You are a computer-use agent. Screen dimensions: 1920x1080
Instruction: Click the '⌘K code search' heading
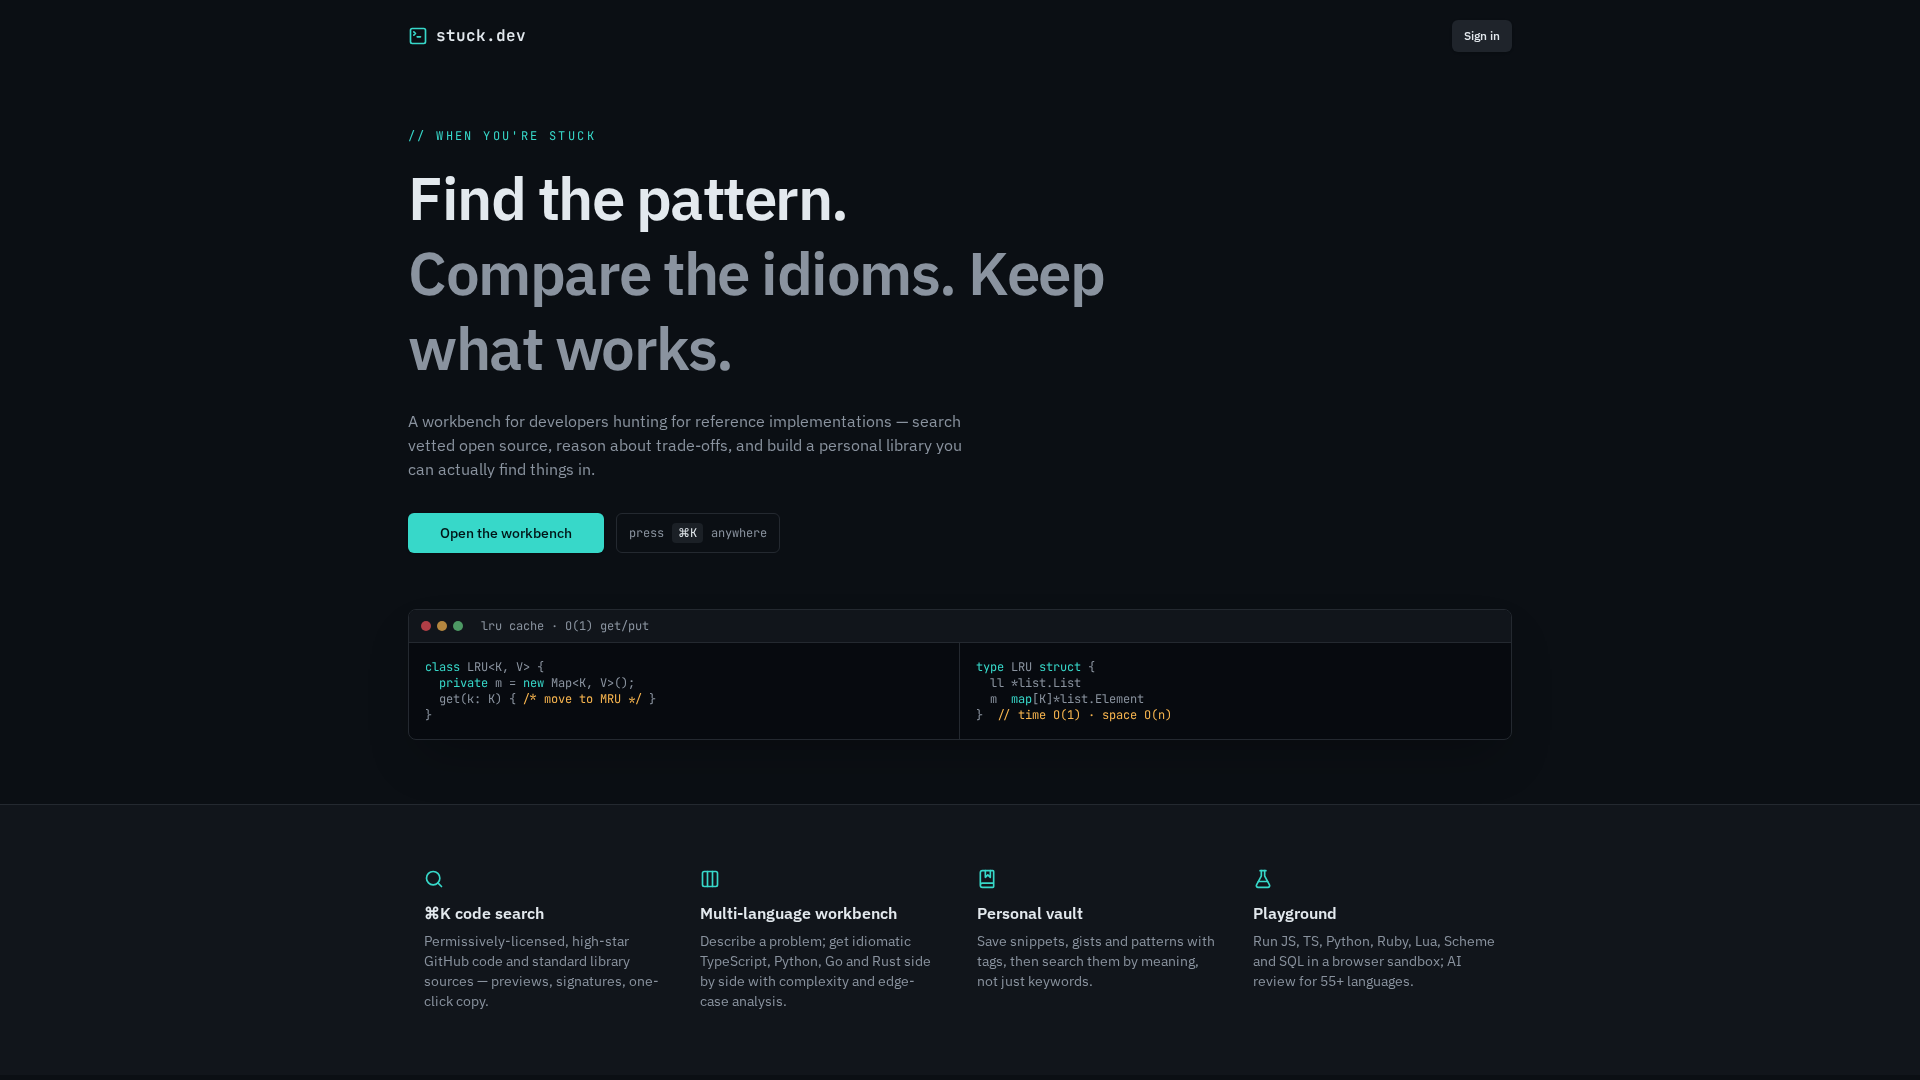click(x=484, y=913)
